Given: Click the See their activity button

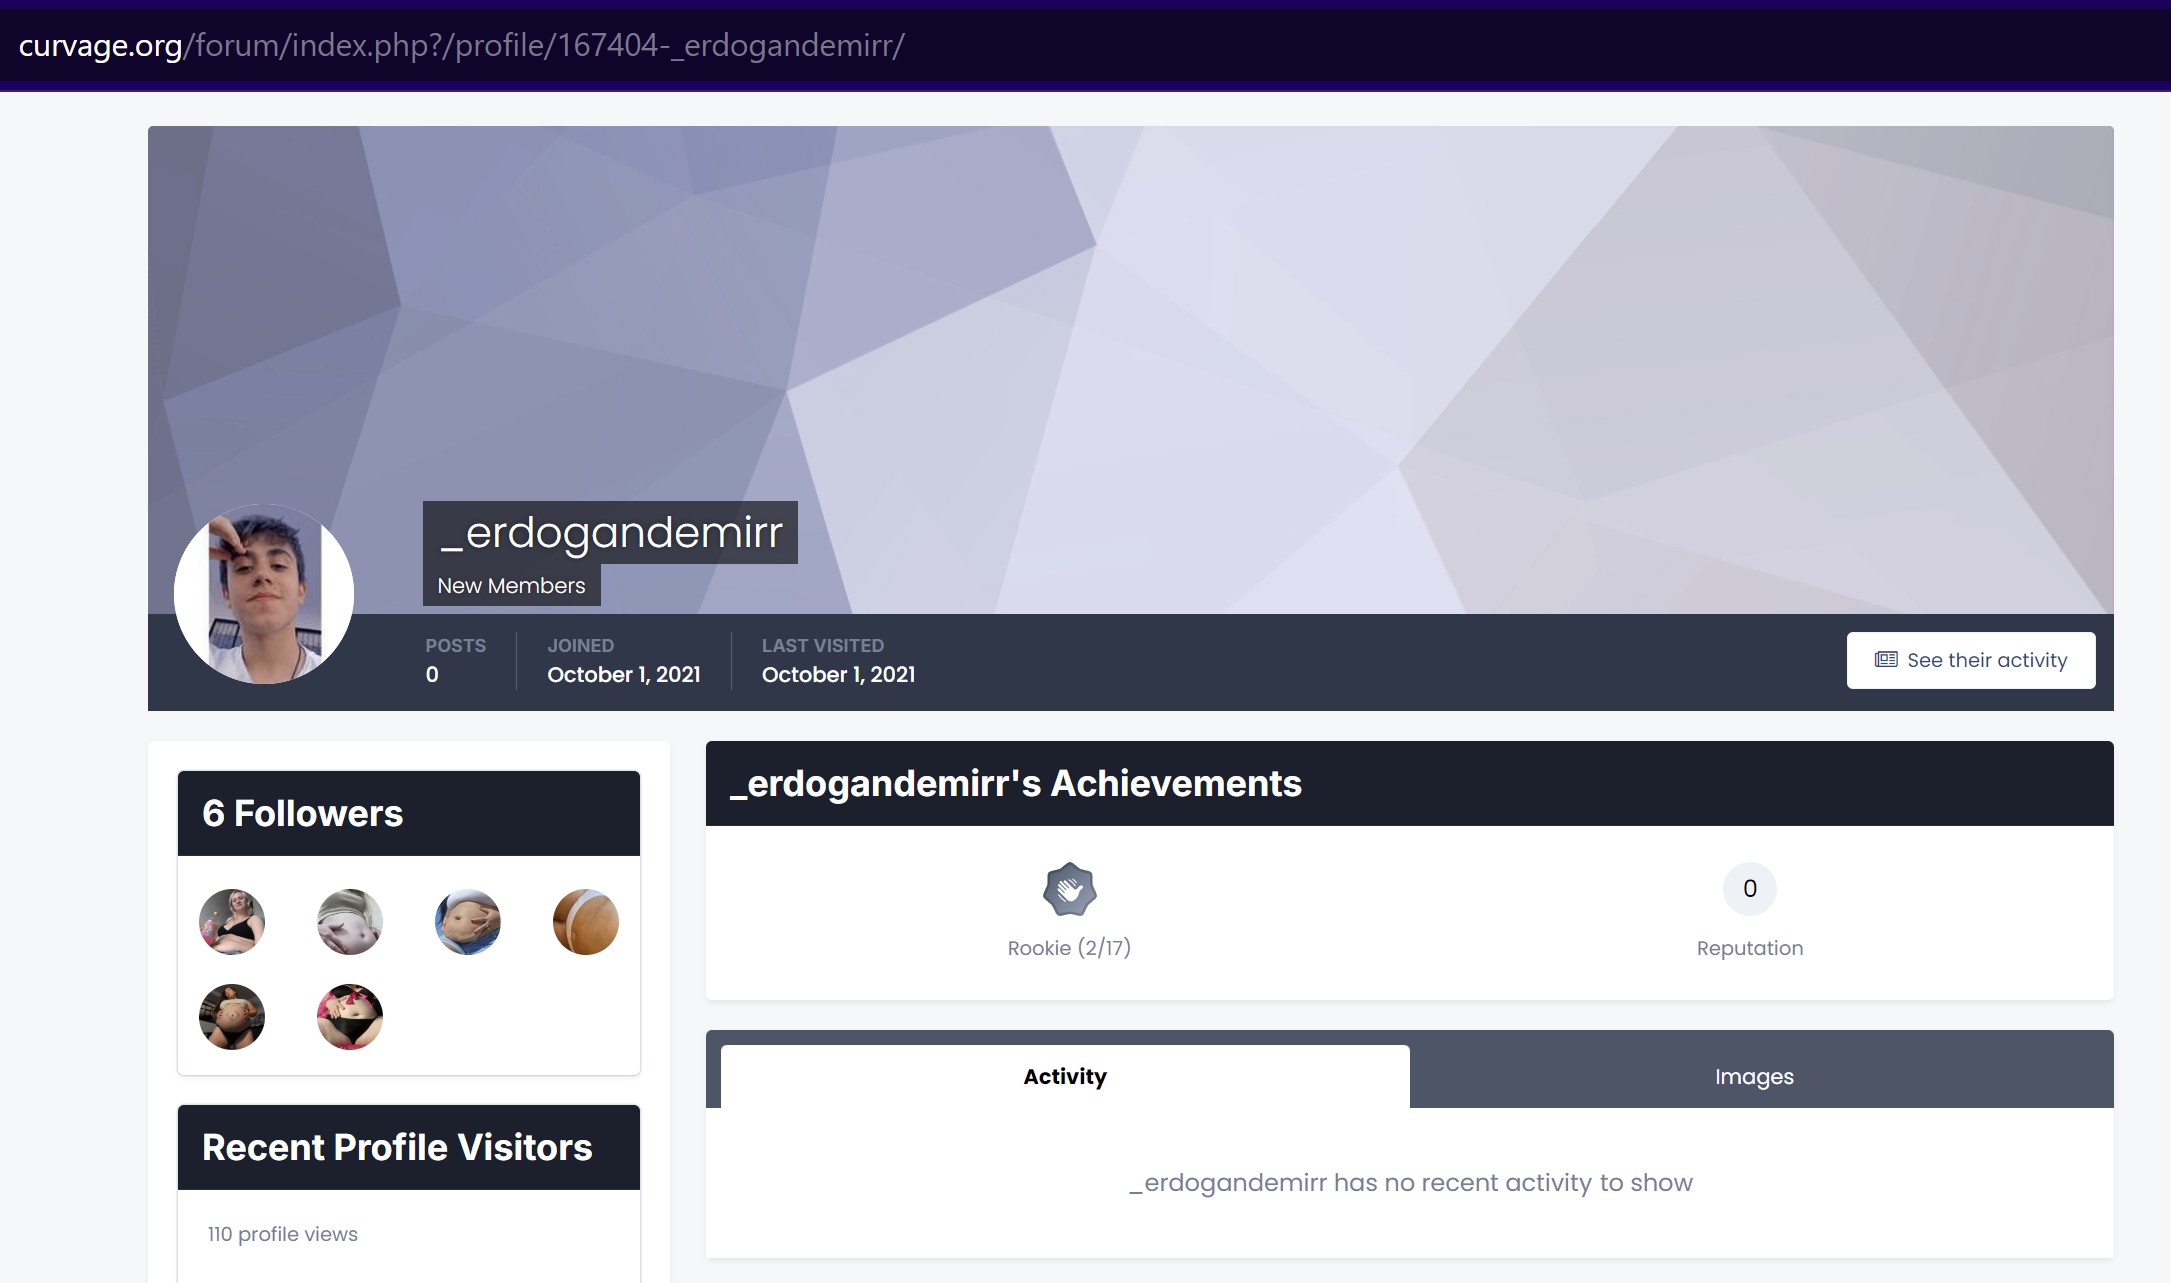Looking at the screenshot, I should pos(1970,660).
